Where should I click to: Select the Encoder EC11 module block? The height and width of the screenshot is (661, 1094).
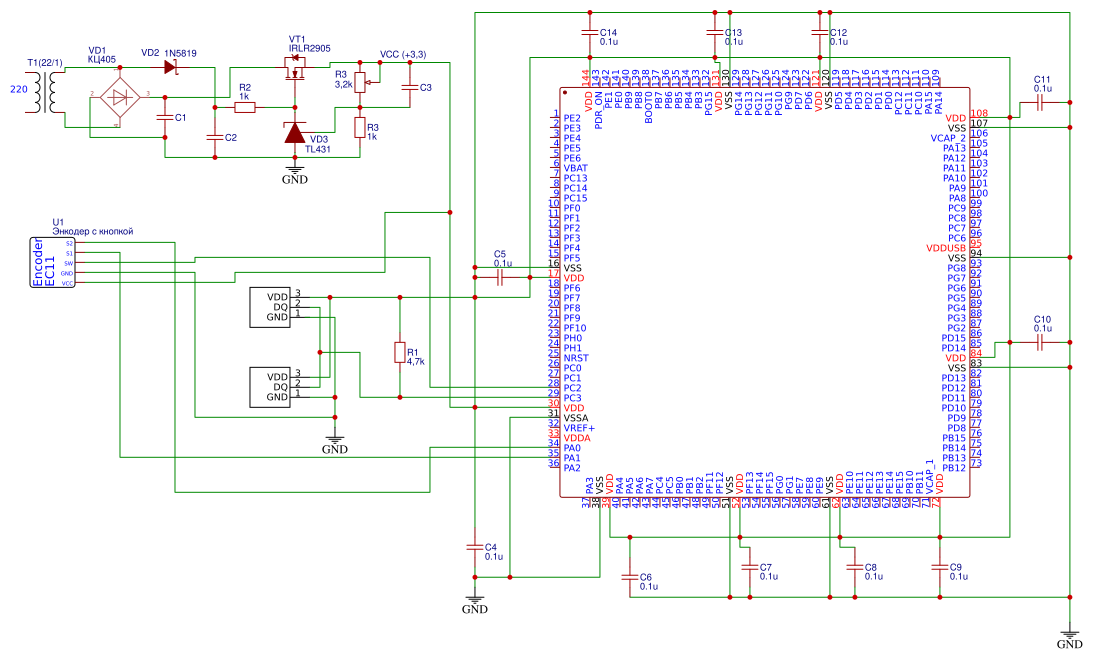coord(52,262)
